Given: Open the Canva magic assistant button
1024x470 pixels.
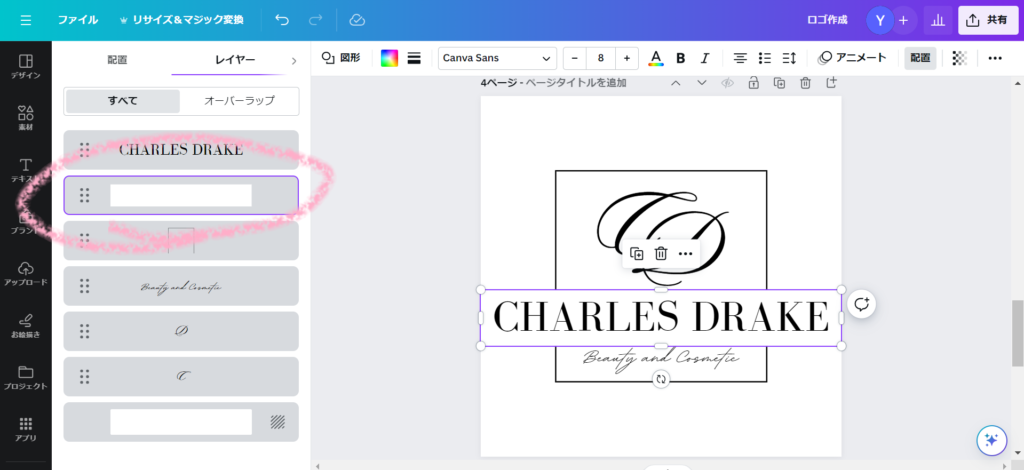Looking at the screenshot, I should (x=991, y=440).
